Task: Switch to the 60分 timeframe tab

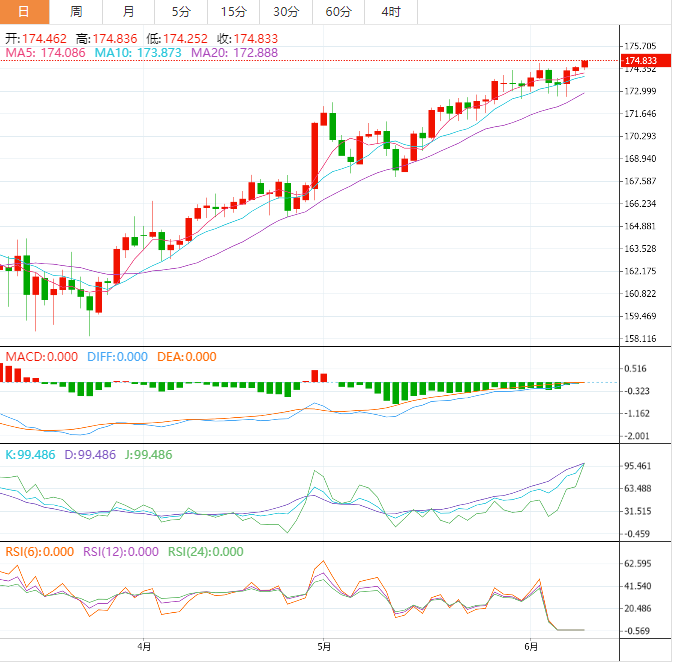Action: coord(338,12)
